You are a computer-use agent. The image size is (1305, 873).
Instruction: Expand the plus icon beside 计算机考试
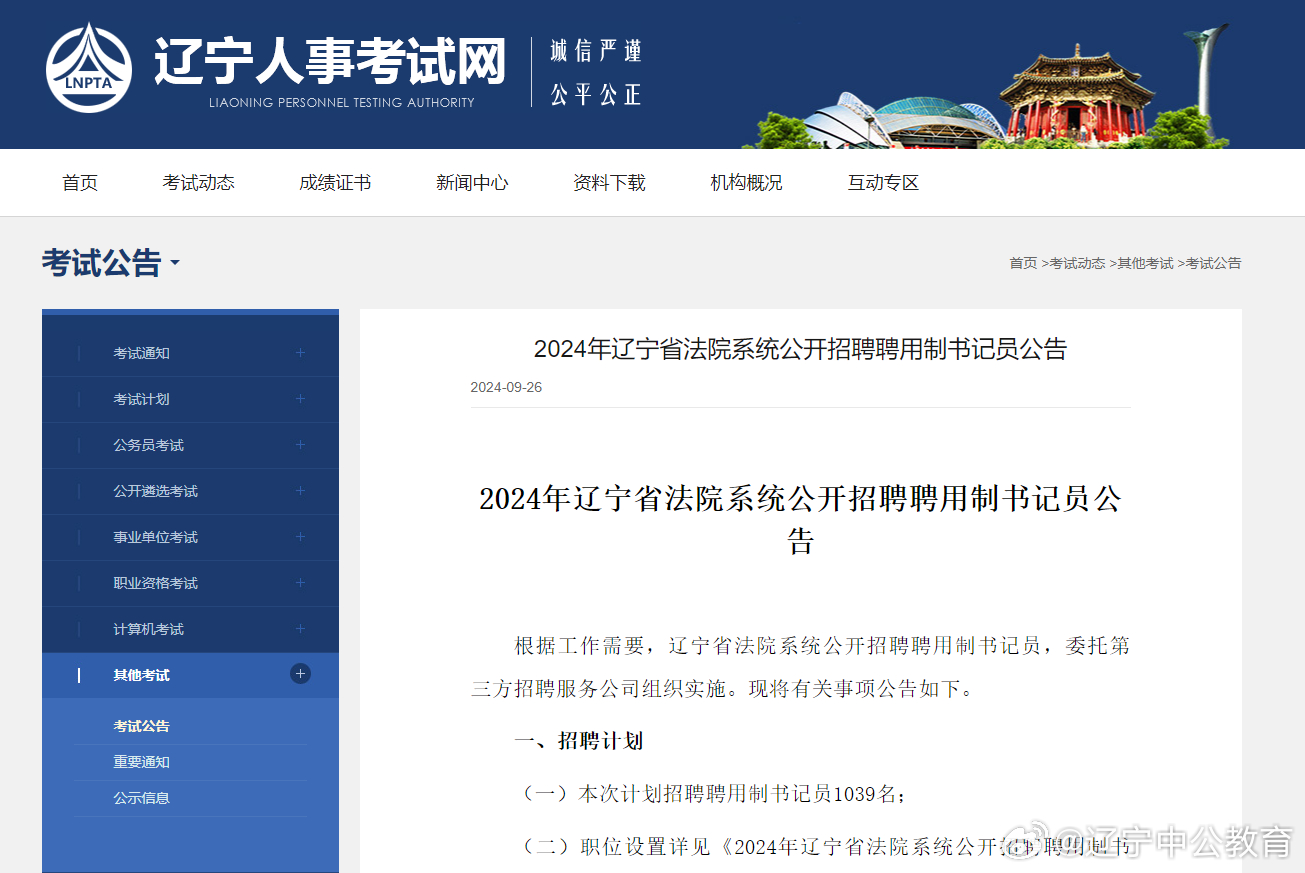pos(300,629)
